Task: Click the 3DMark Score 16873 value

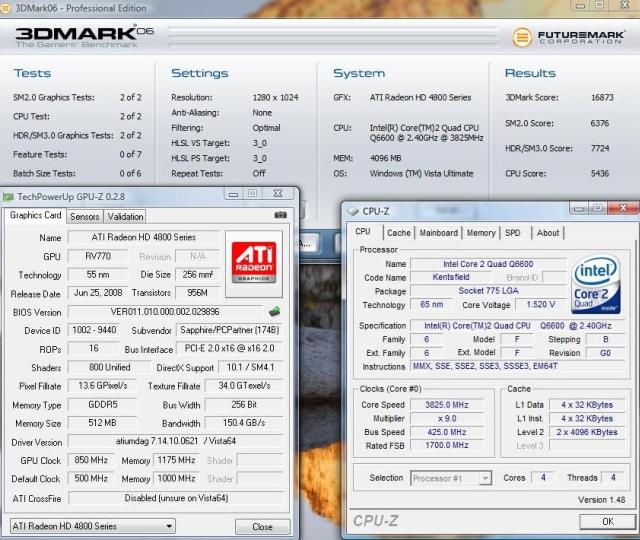Action: tap(602, 98)
